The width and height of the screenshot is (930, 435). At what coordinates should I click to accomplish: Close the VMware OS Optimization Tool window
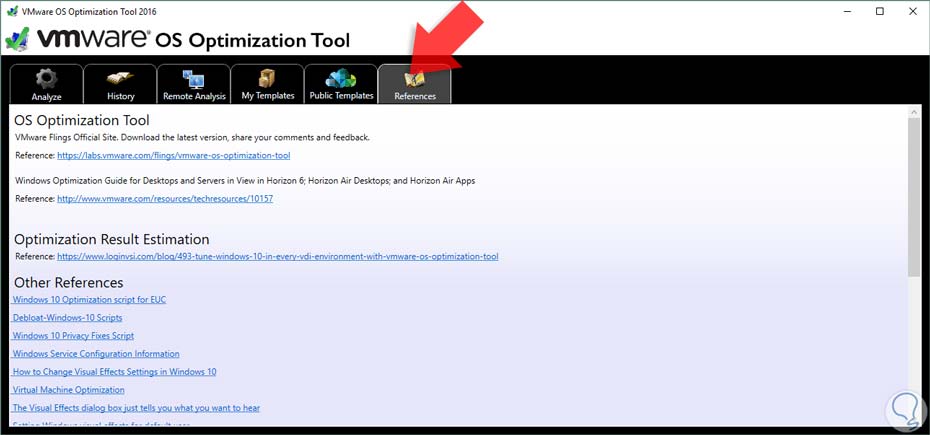[x=913, y=11]
